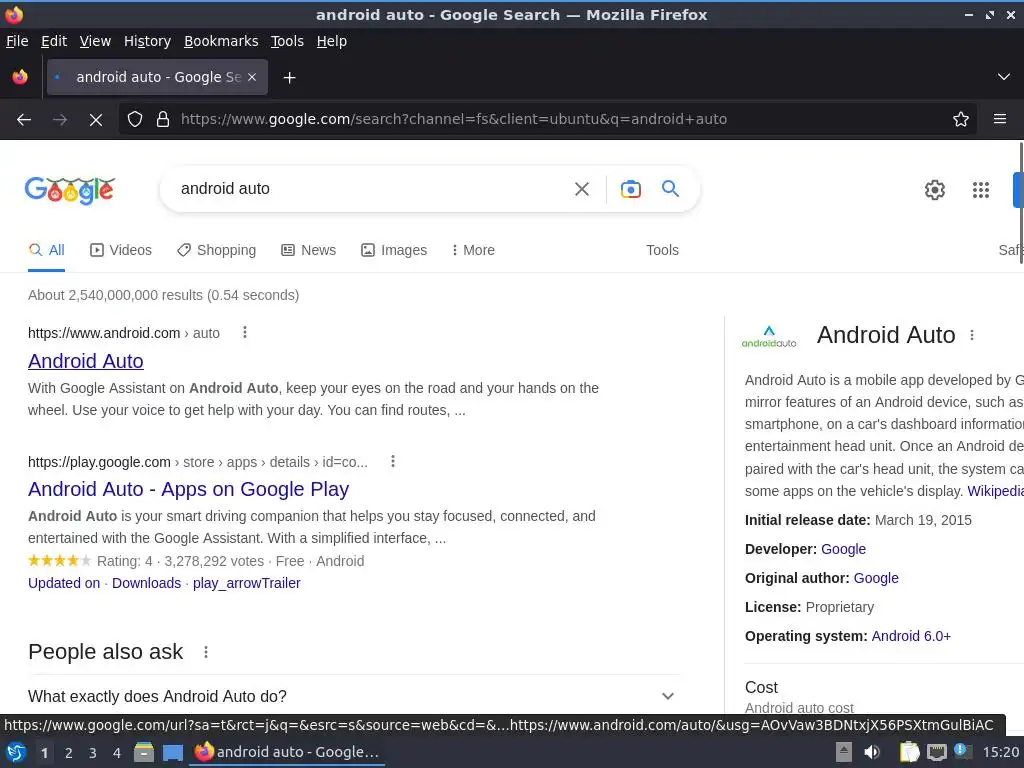Viewport: 1024px width, 768px height.
Task: Expand 'What exactly does Android Auto do?'
Action: (353, 696)
